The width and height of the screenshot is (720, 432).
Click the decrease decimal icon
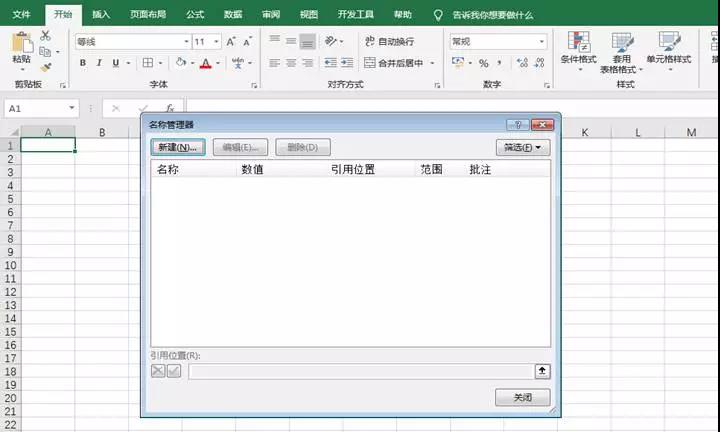(x=539, y=62)
